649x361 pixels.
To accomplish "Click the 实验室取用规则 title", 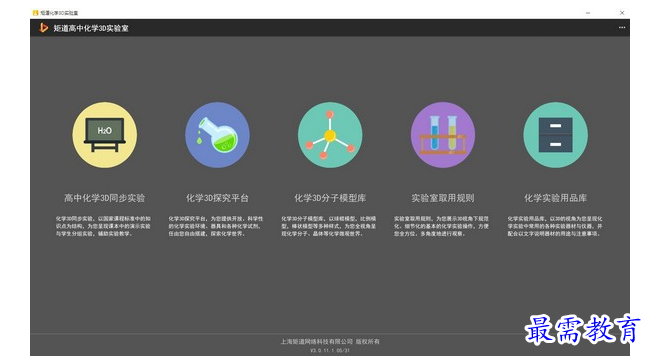I will 443,198.
